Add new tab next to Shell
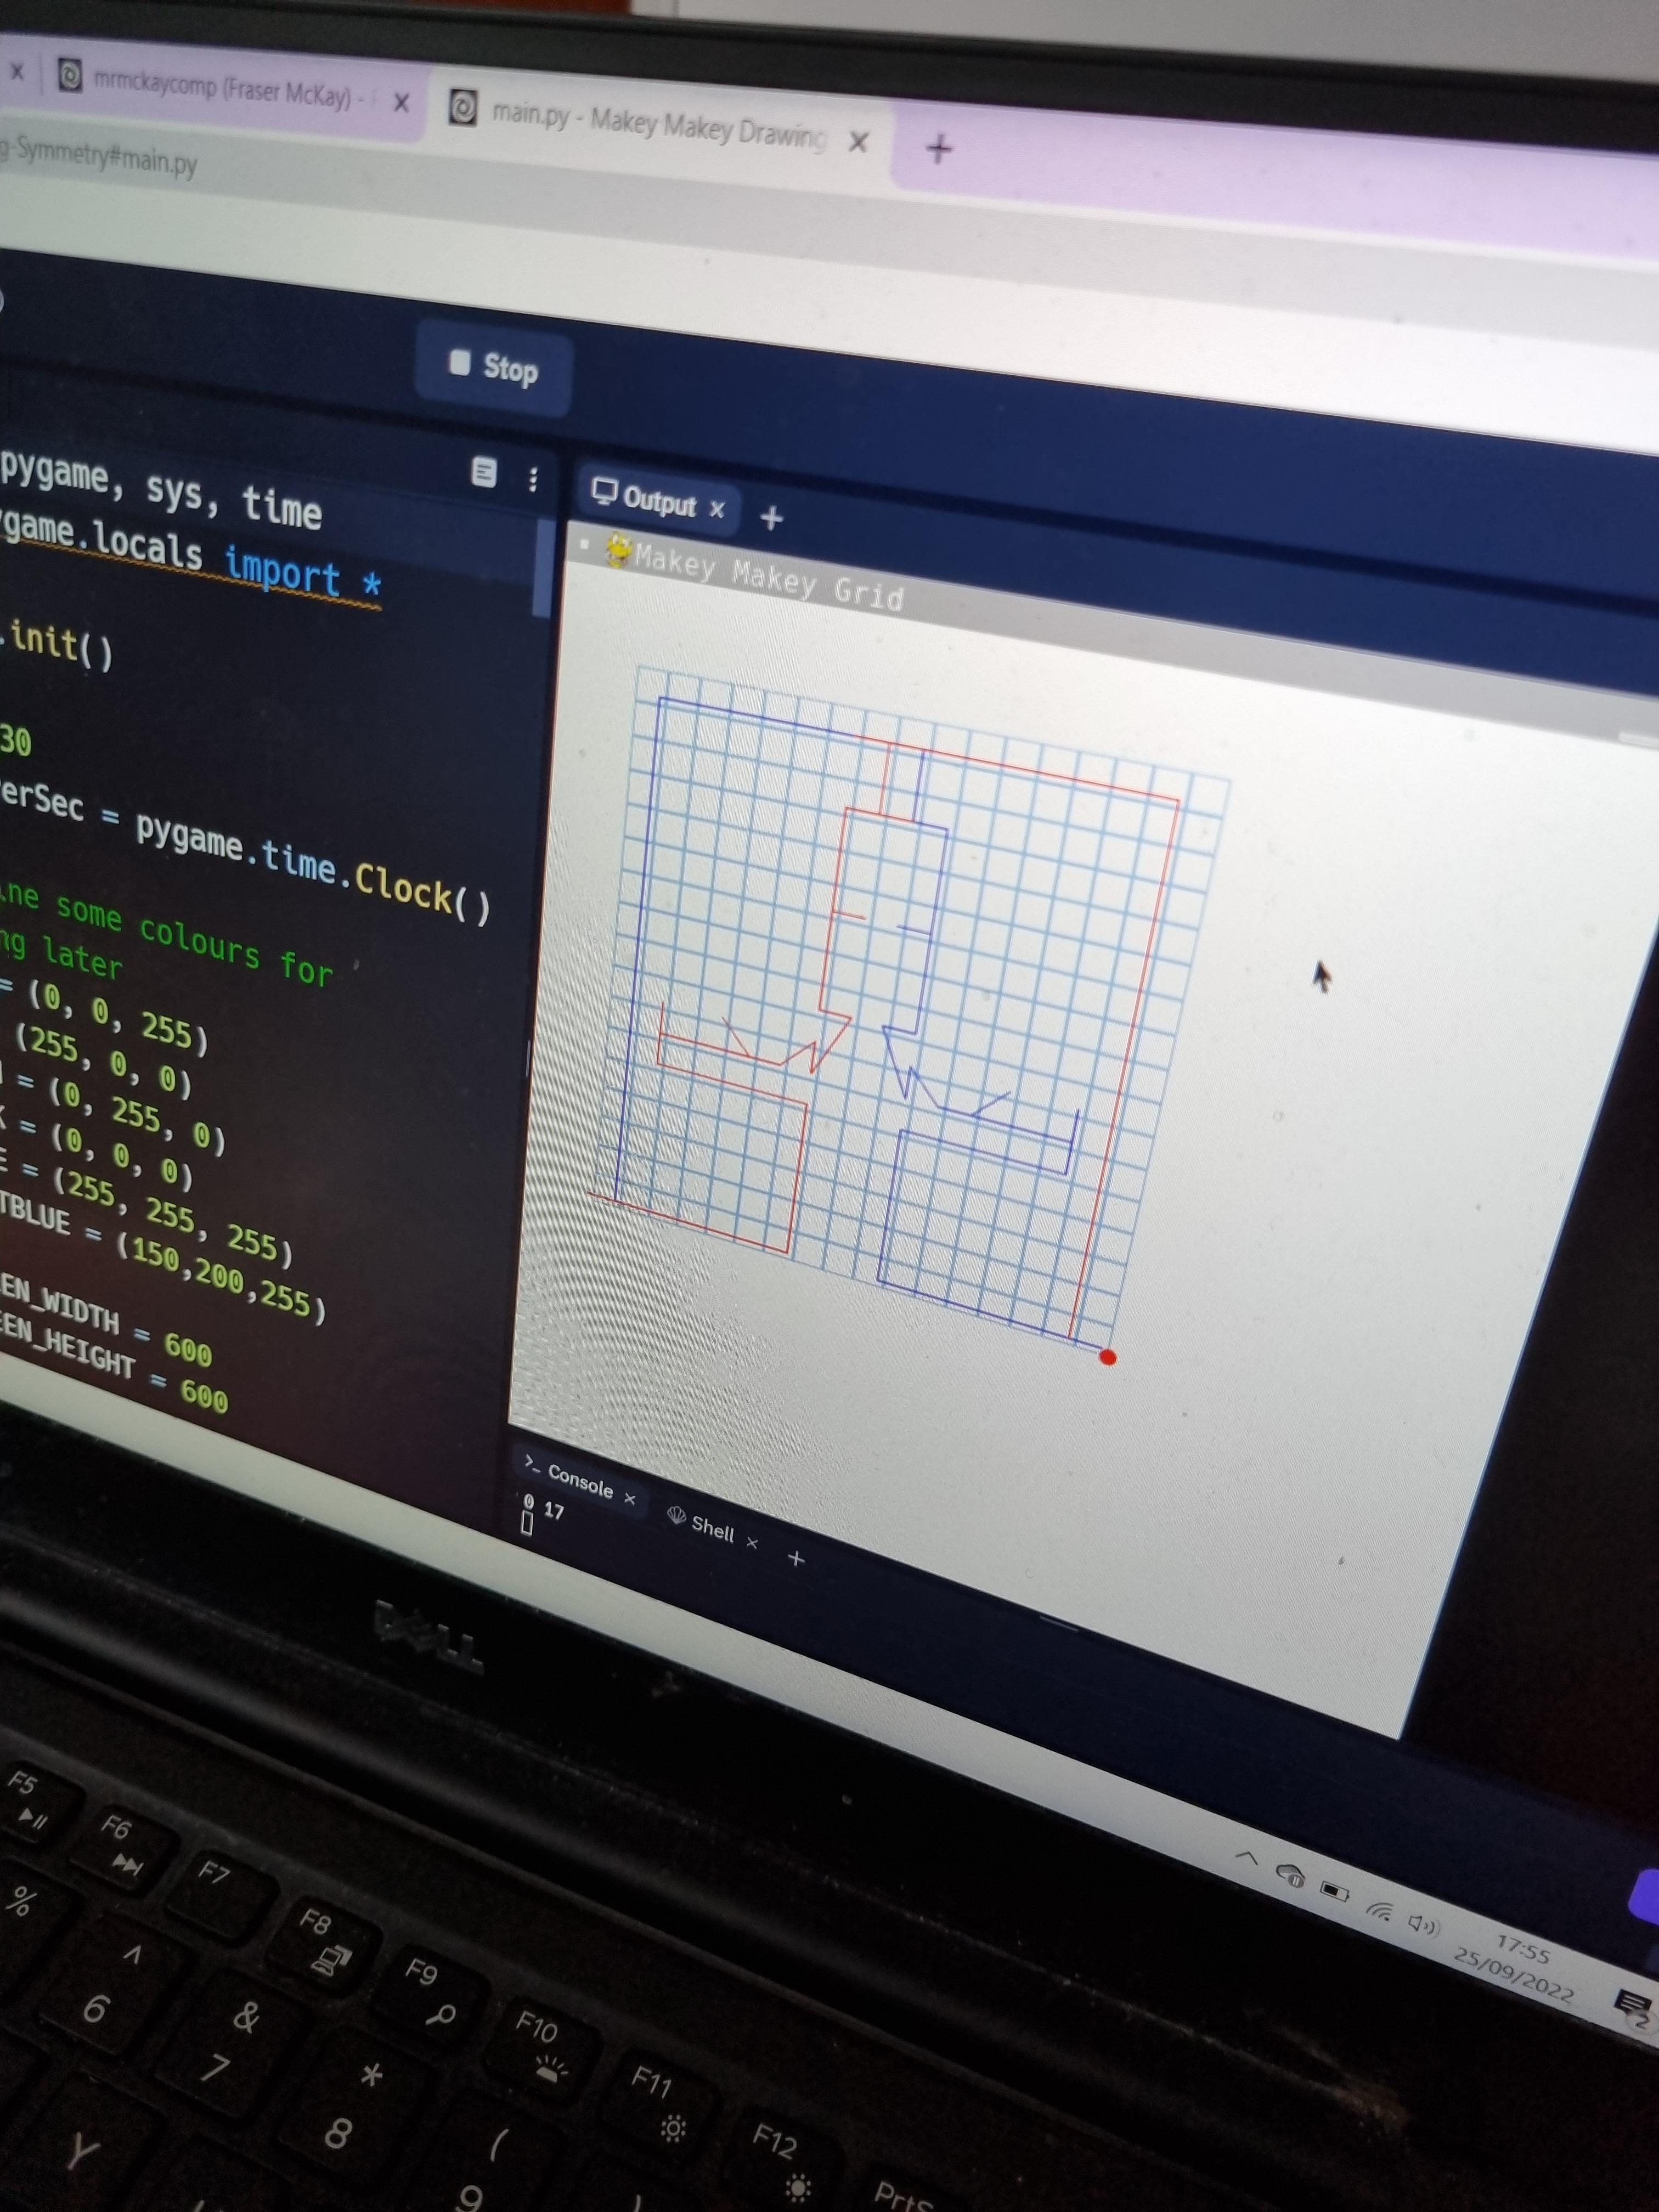Viewport: 1659px width, 2212px height. 796,1558
